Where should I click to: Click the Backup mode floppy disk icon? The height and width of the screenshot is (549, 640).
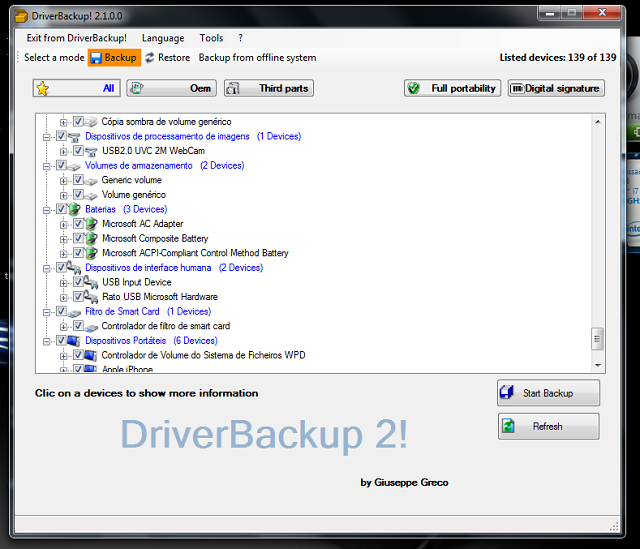96,58
